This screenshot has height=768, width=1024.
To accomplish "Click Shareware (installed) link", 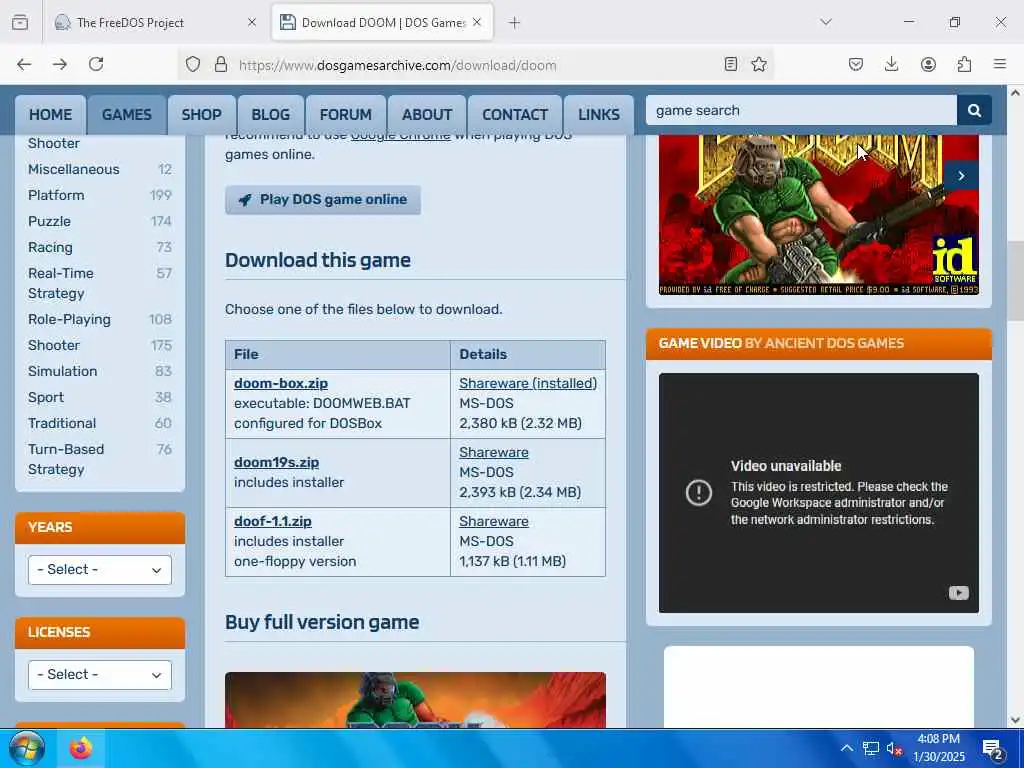I will [528, 383].
